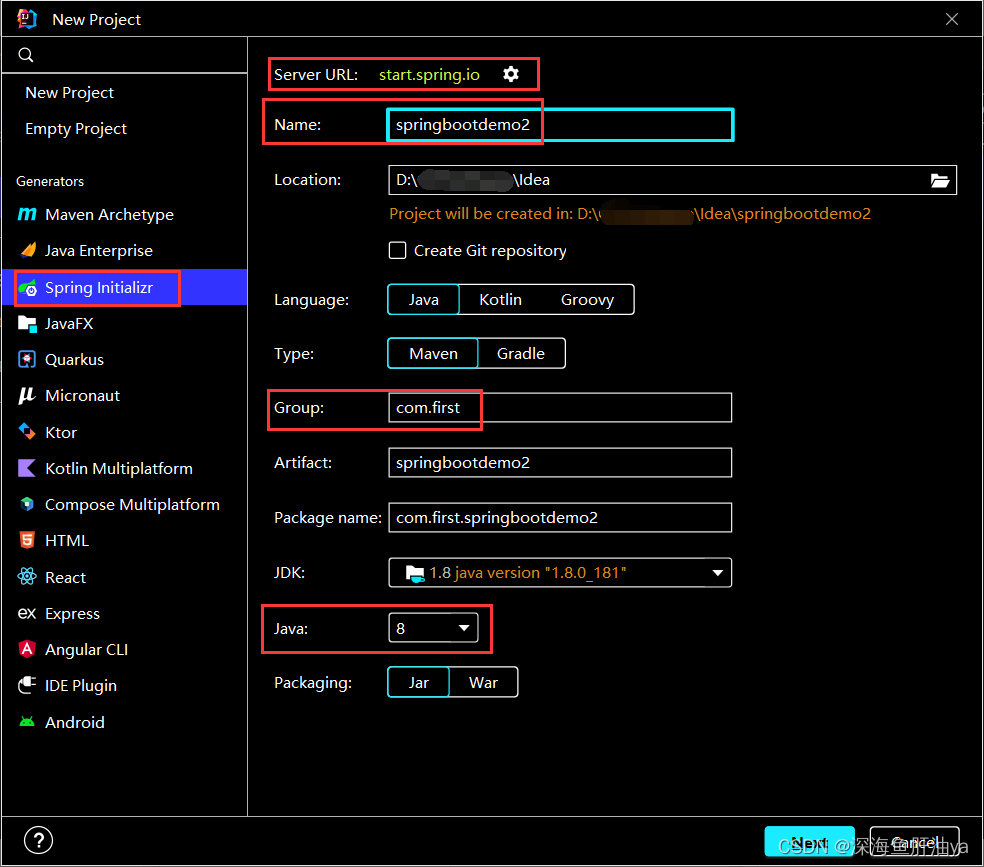The width and height of the screenshot is (984, 867).
Task: Click the start.spring.io link
Action: click(429, 75)
